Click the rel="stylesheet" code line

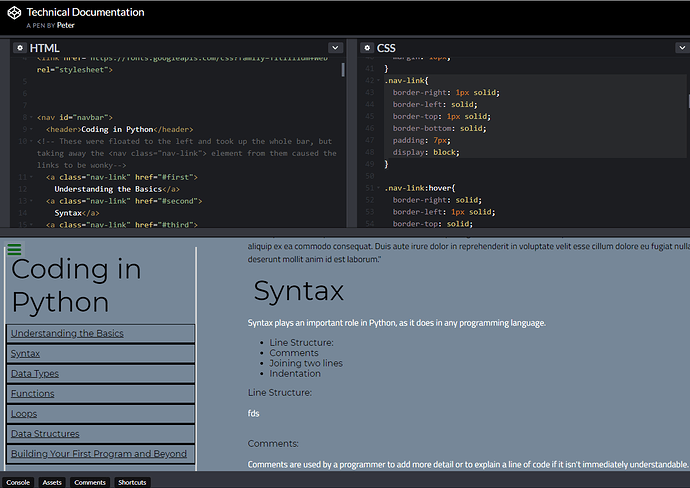tap(75, 70)
